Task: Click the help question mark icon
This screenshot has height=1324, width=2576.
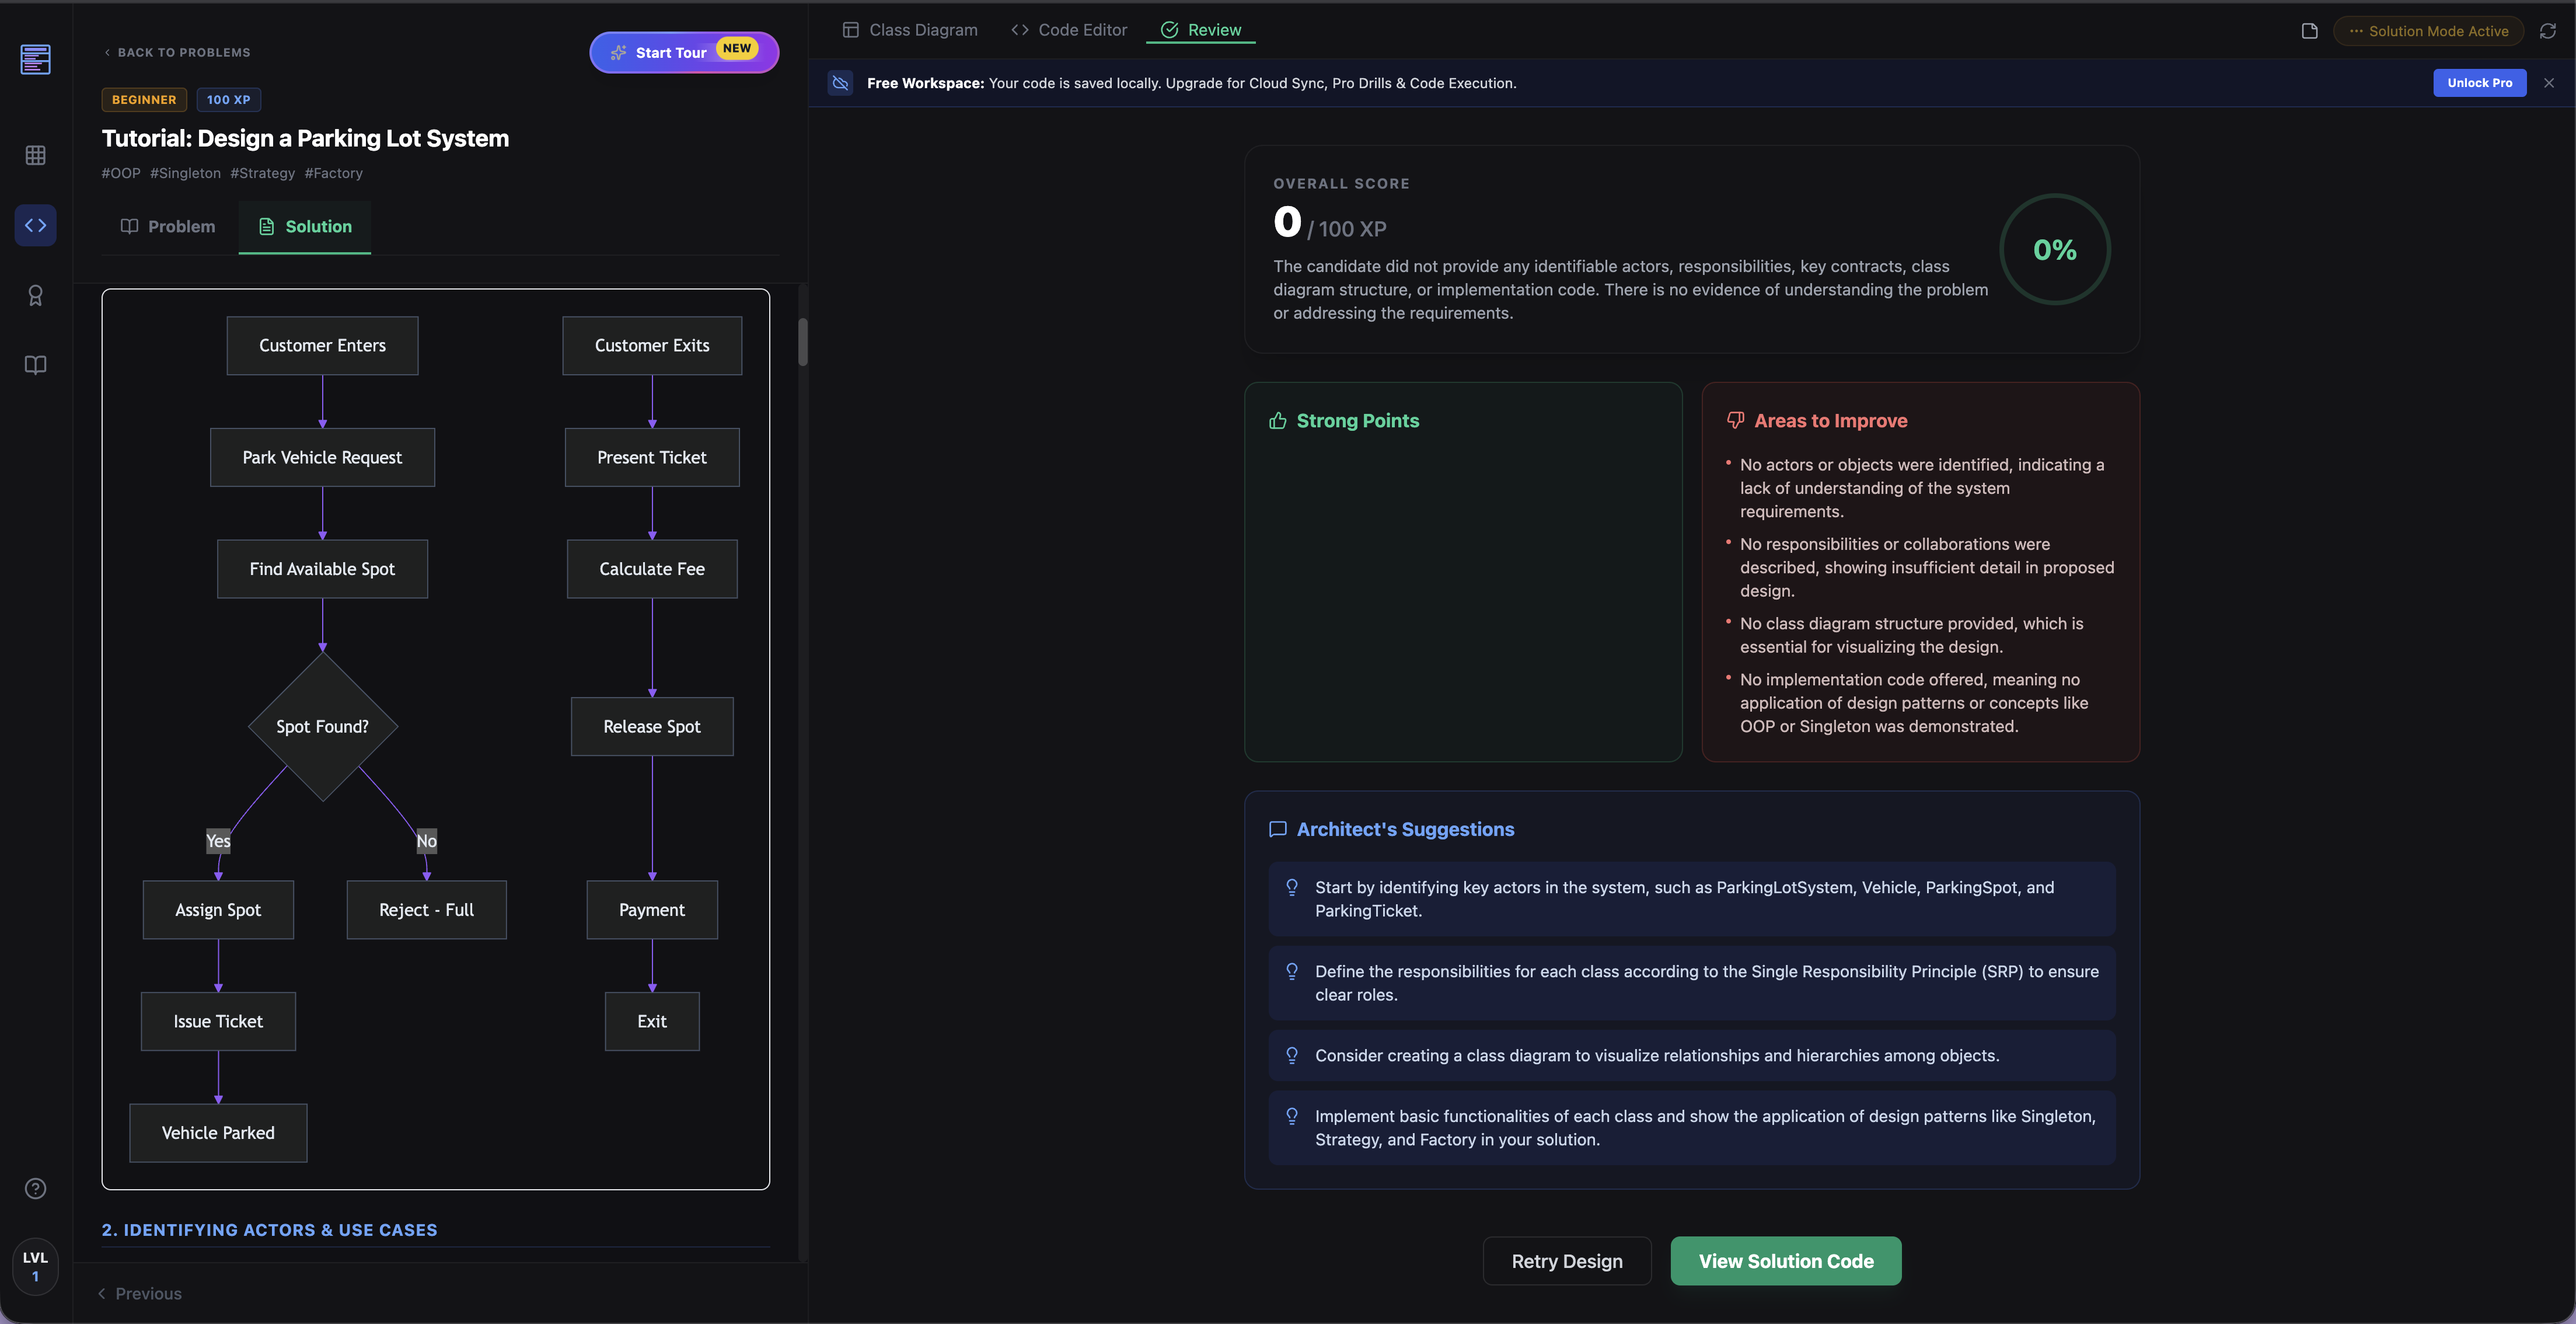Action: click(x=35, y=1188)
